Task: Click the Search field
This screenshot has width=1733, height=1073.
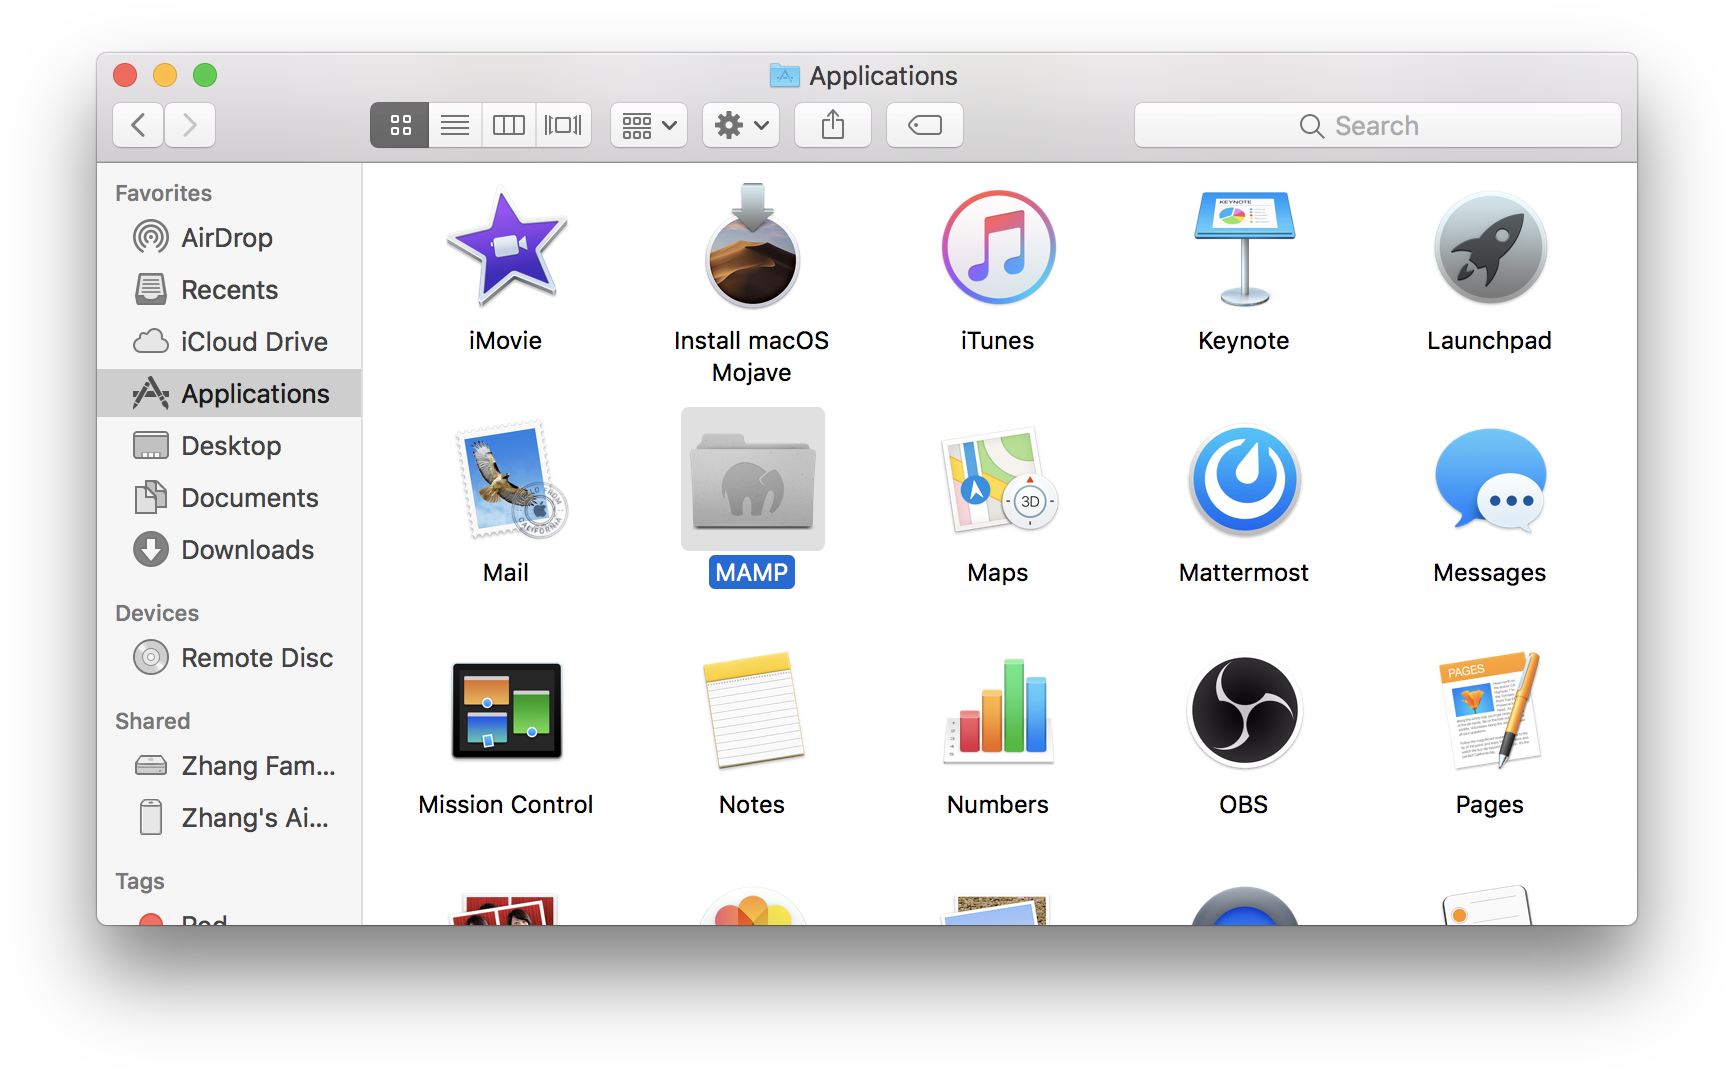Action: (1378, 125)
